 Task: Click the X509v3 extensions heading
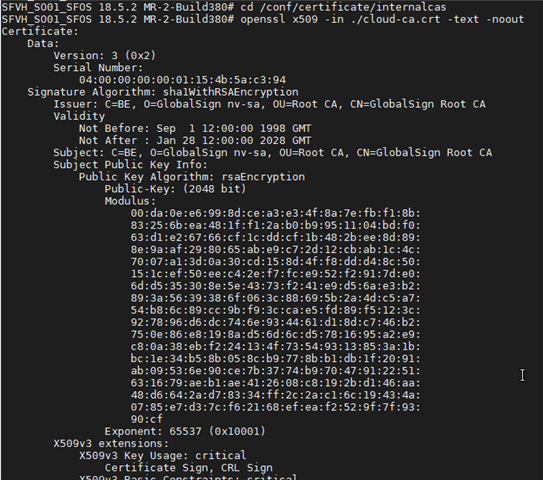111,444
